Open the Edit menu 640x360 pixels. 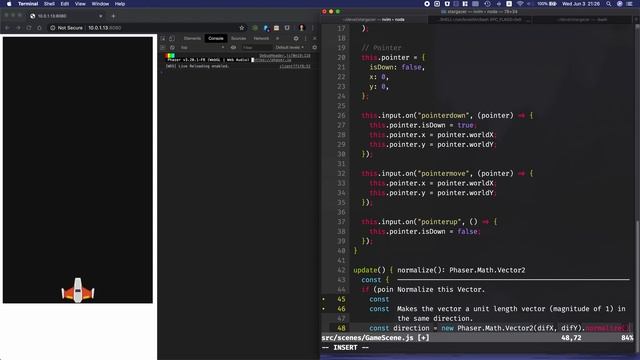coord(64,4)
